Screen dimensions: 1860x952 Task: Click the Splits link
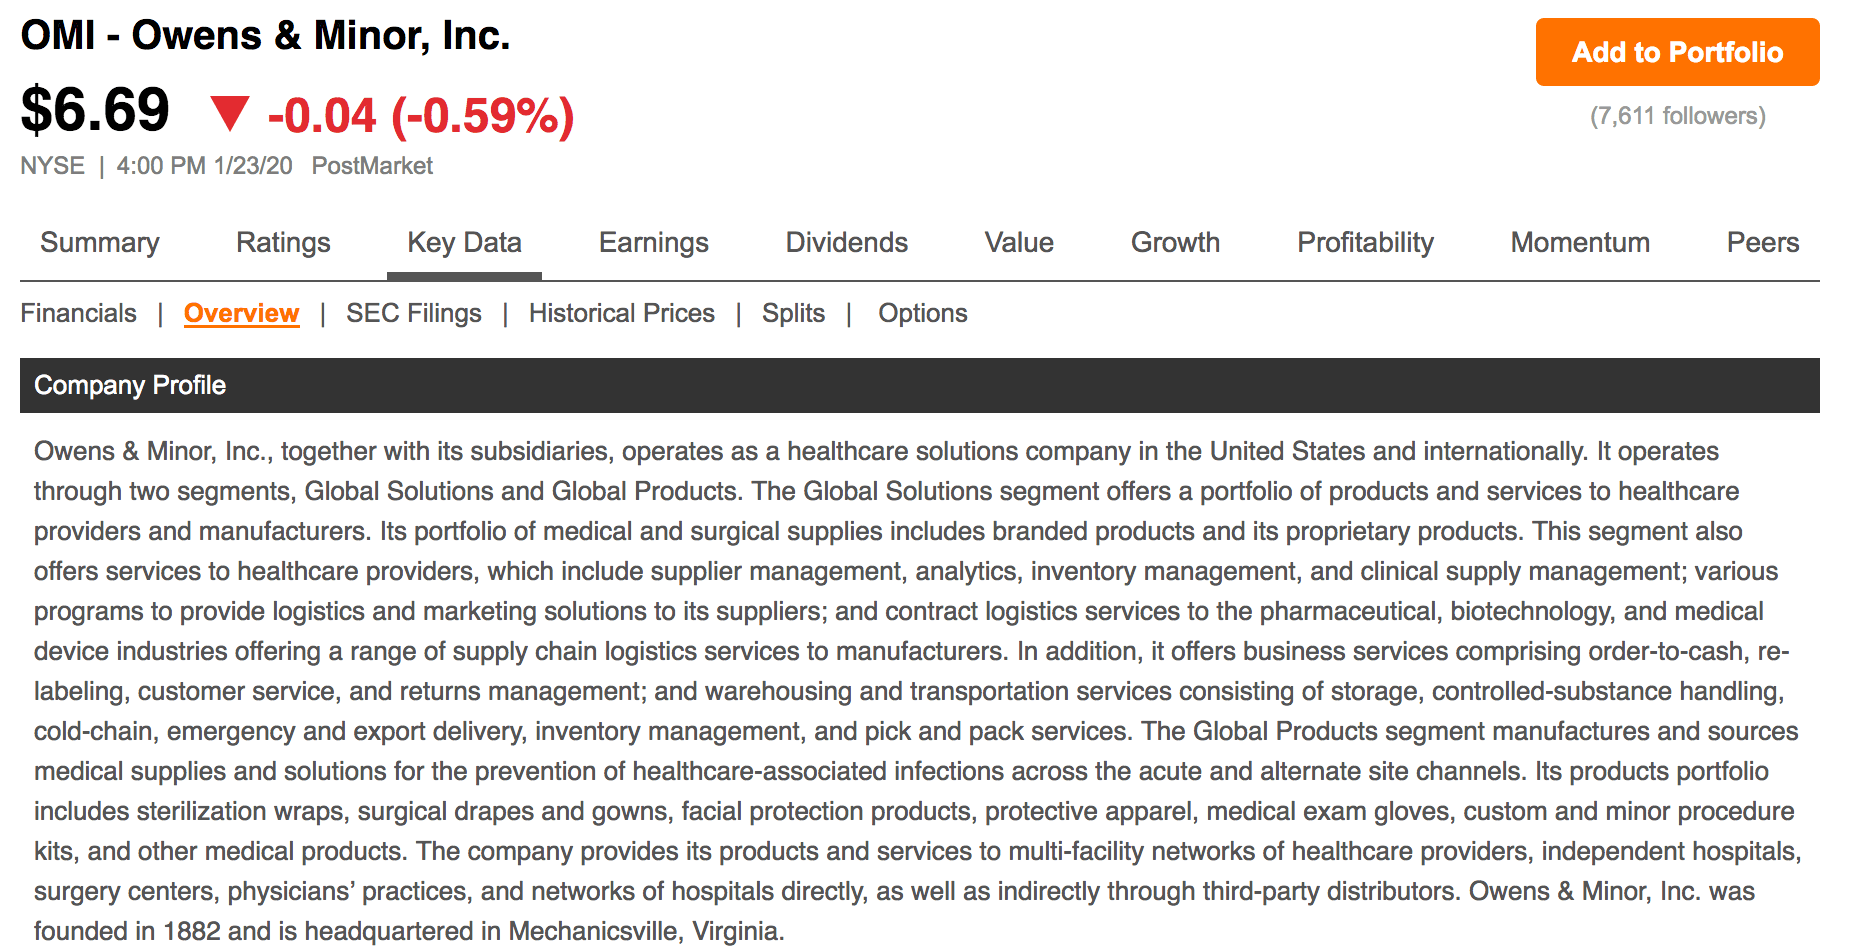[x=793, y=313]
